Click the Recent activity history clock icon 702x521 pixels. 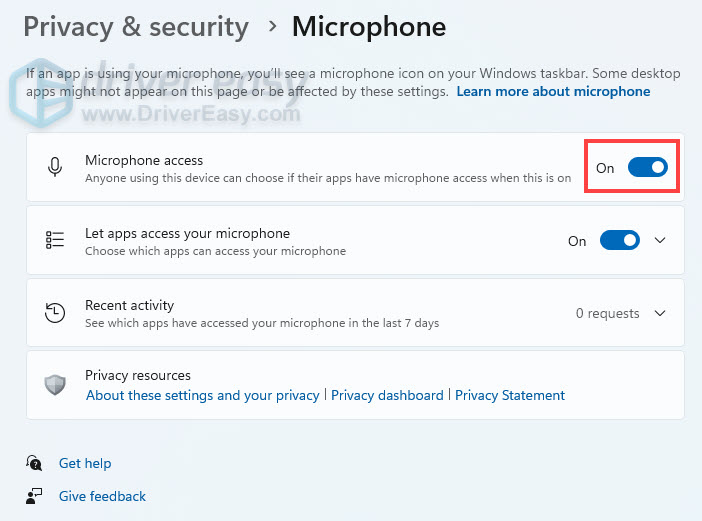pos(56,313)
